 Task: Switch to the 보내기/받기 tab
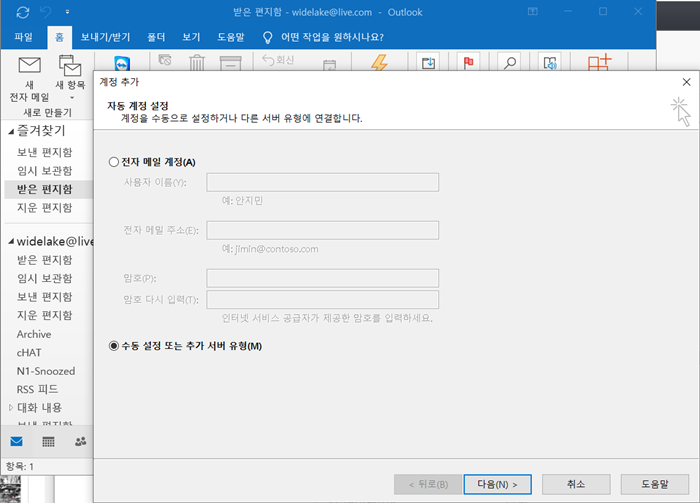coord(105,37)
